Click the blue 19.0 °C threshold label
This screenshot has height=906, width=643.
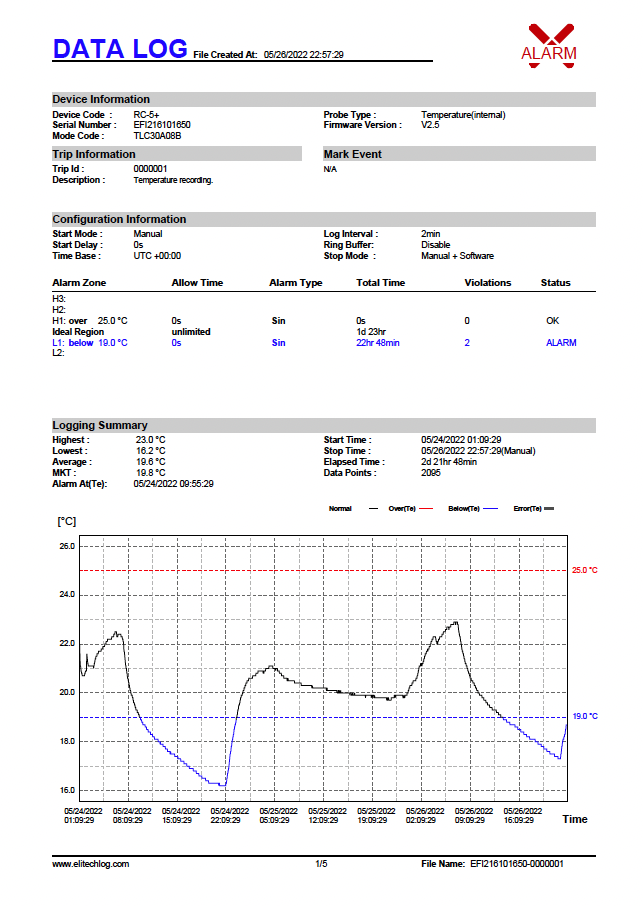pos(585,716)
